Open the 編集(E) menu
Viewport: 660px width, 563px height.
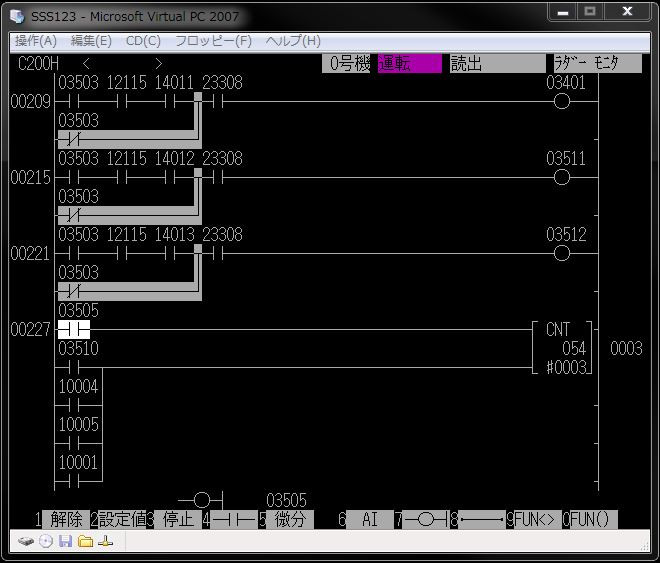point(91,41)
